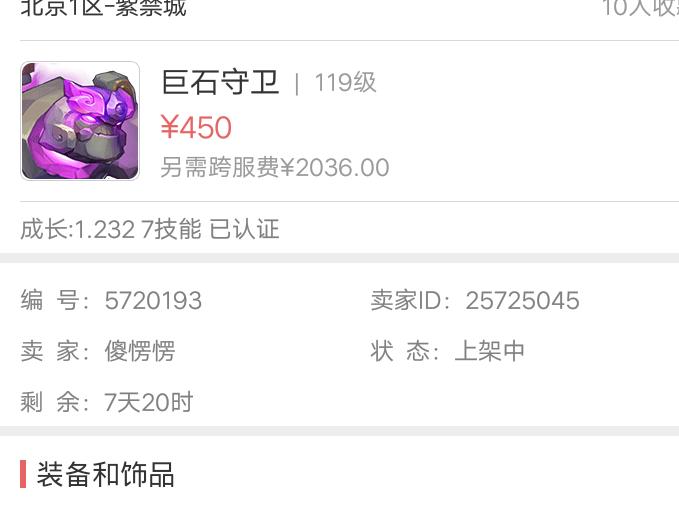Open the 巨石守卫 item title

(x=220, y=82)
